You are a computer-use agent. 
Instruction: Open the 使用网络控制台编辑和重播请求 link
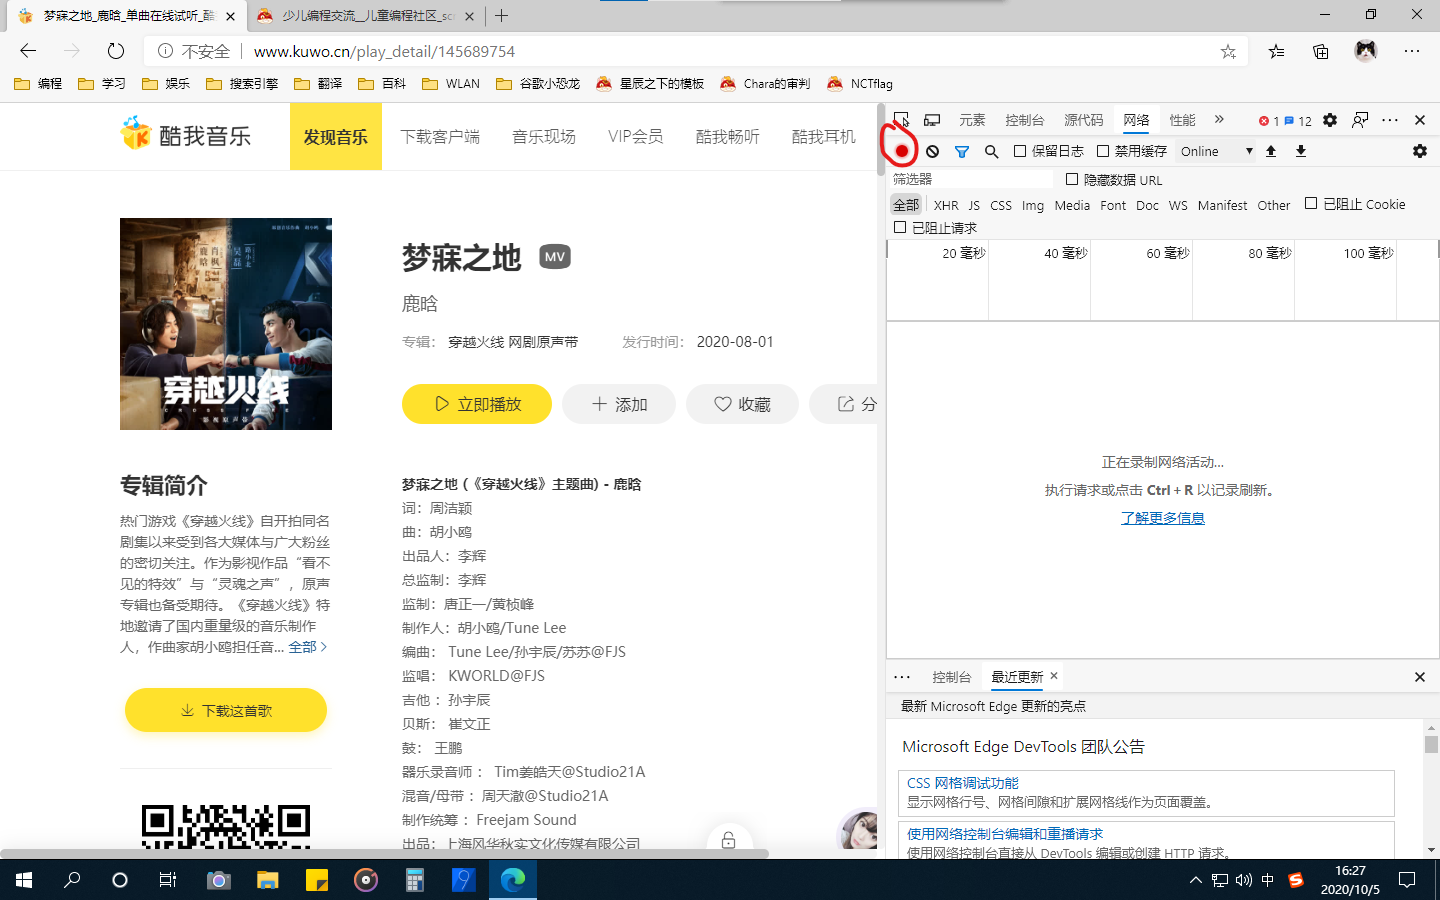(1005, 834)
